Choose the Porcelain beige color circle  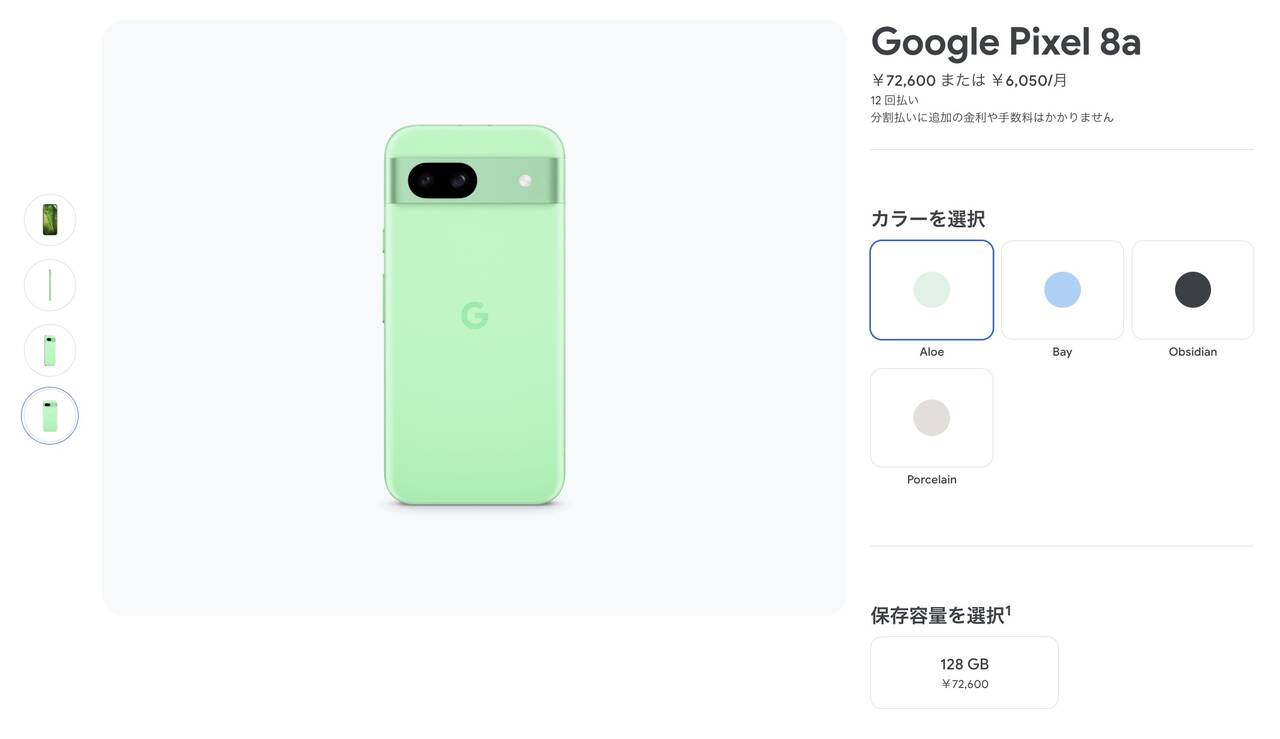point(931,418)
